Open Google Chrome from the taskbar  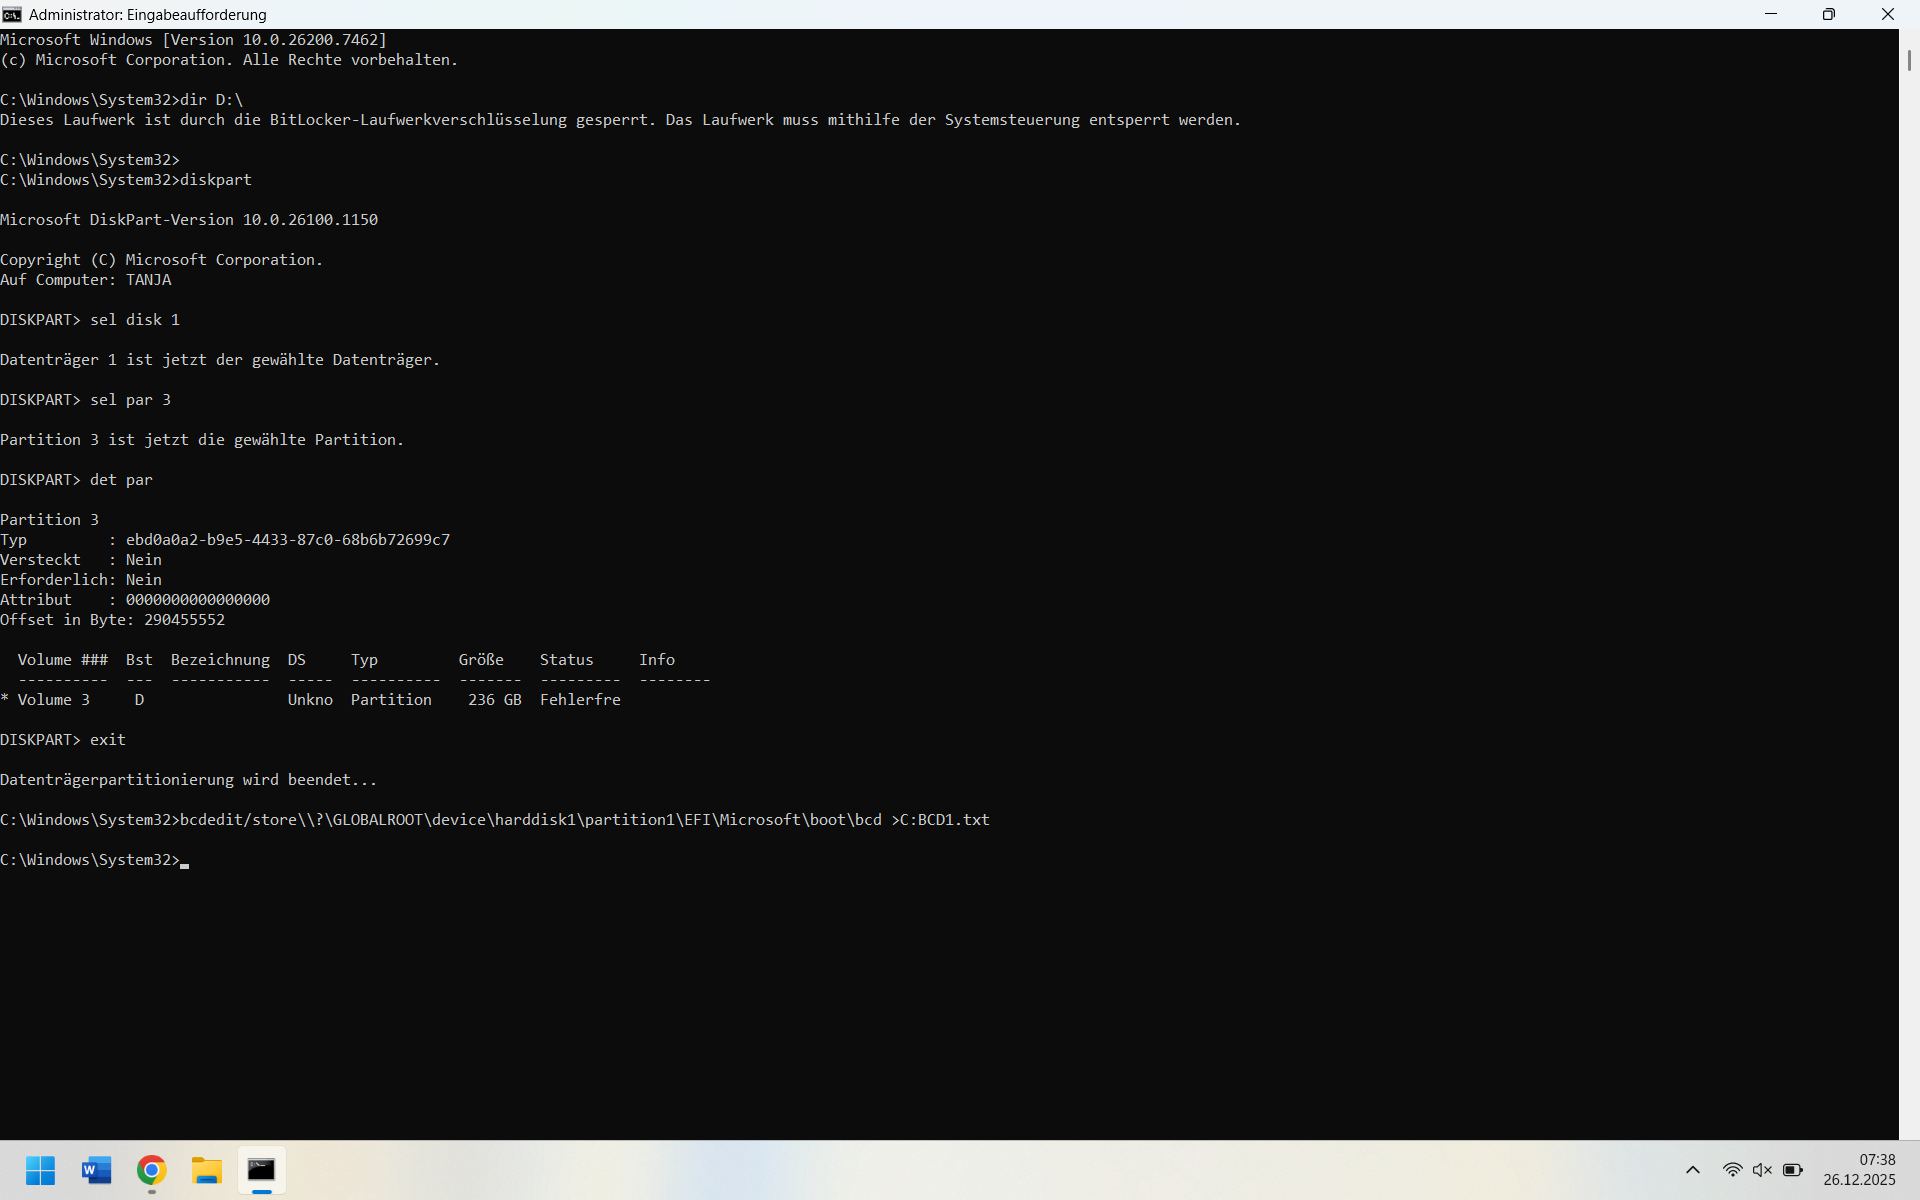click(152, 1170)
